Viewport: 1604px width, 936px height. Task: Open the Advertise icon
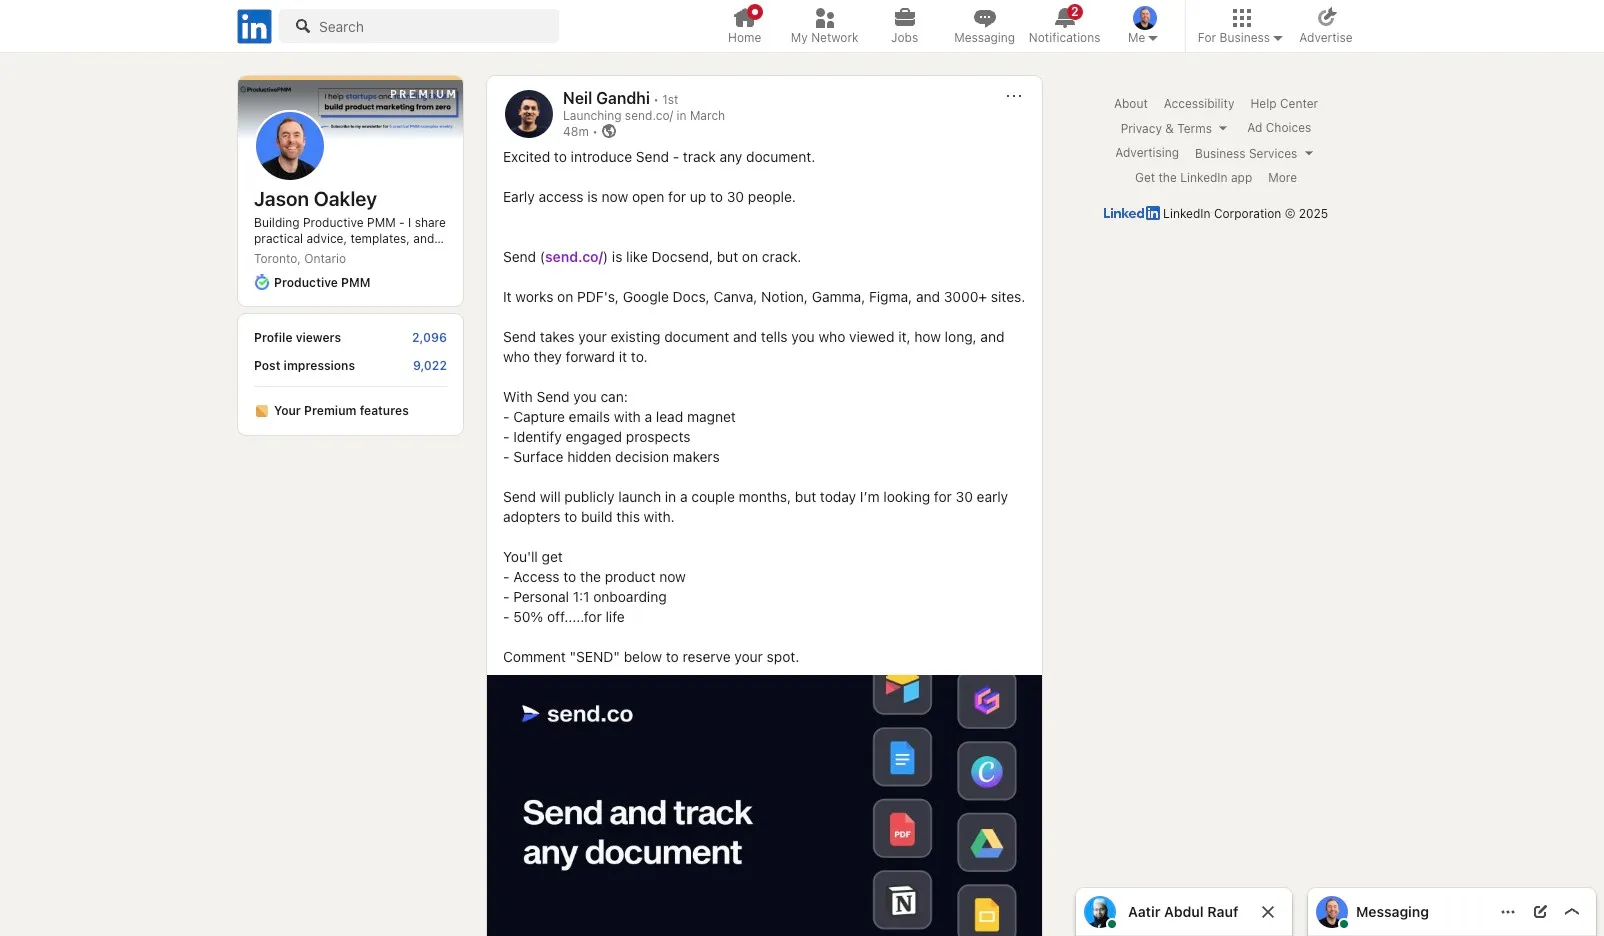coord(1325,25)
